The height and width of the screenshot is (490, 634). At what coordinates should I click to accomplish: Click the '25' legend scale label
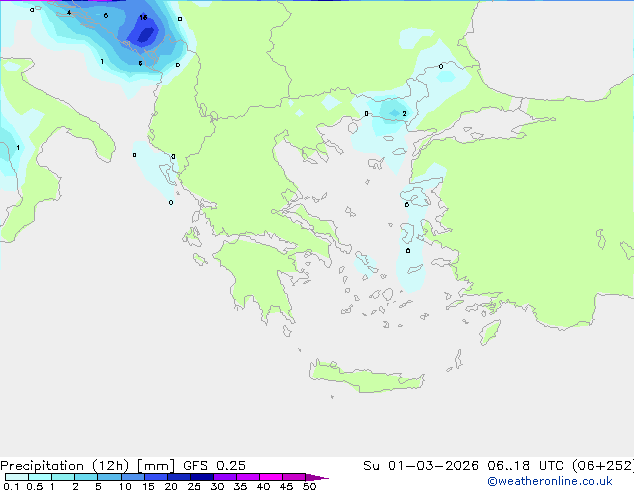pyautogui.click(x=194, y=486)
